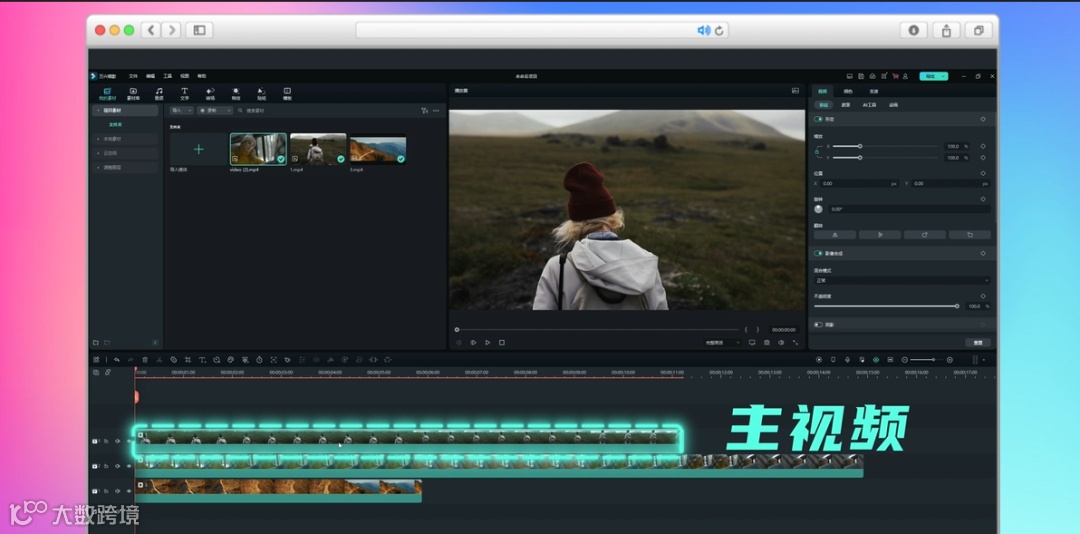Open the preview quality dropdown
Screen dimensions: 1080x534
coord(722,342)
